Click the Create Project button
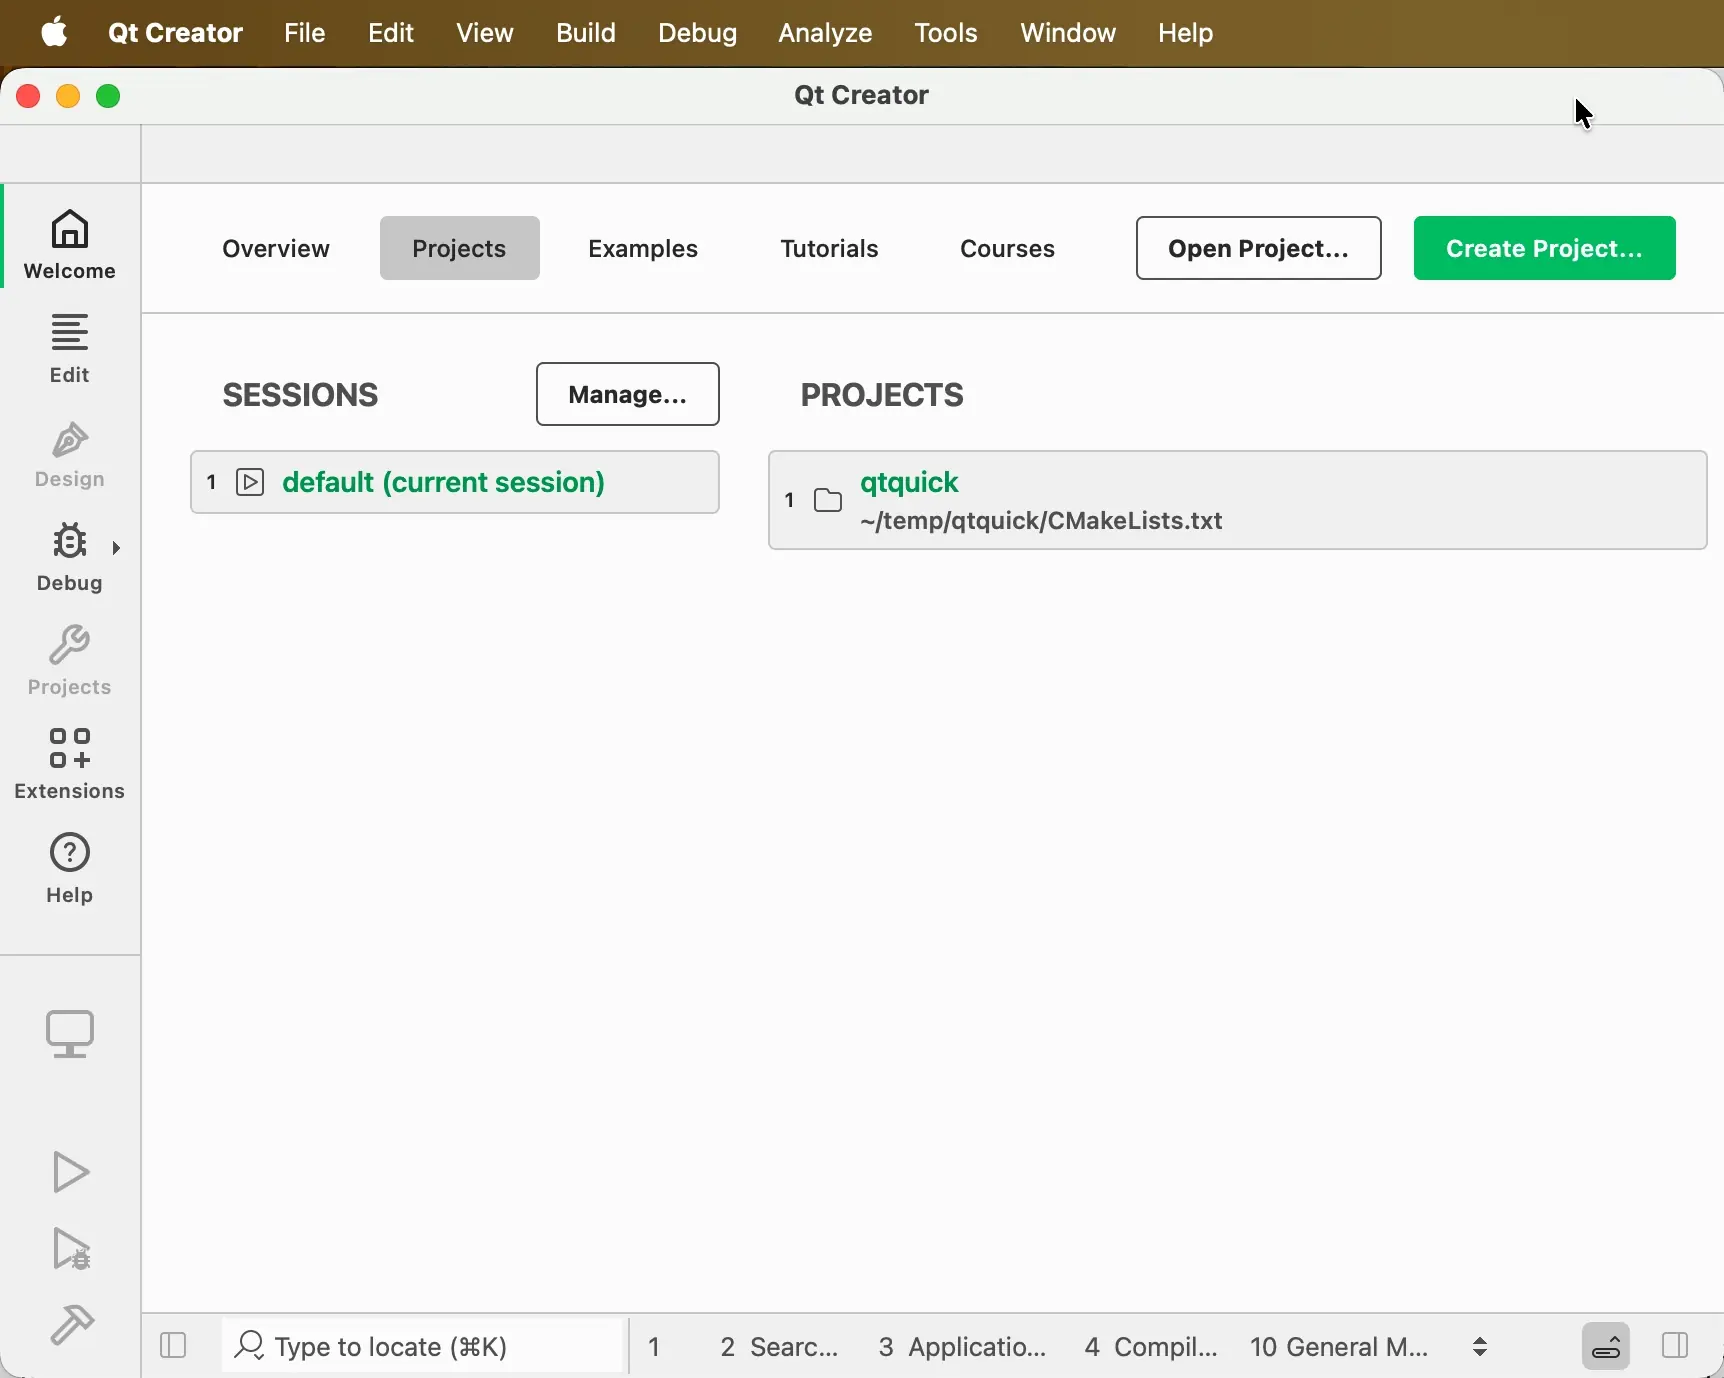The height and width of the screenshot is (1378, 1724). click(1545, 248)
